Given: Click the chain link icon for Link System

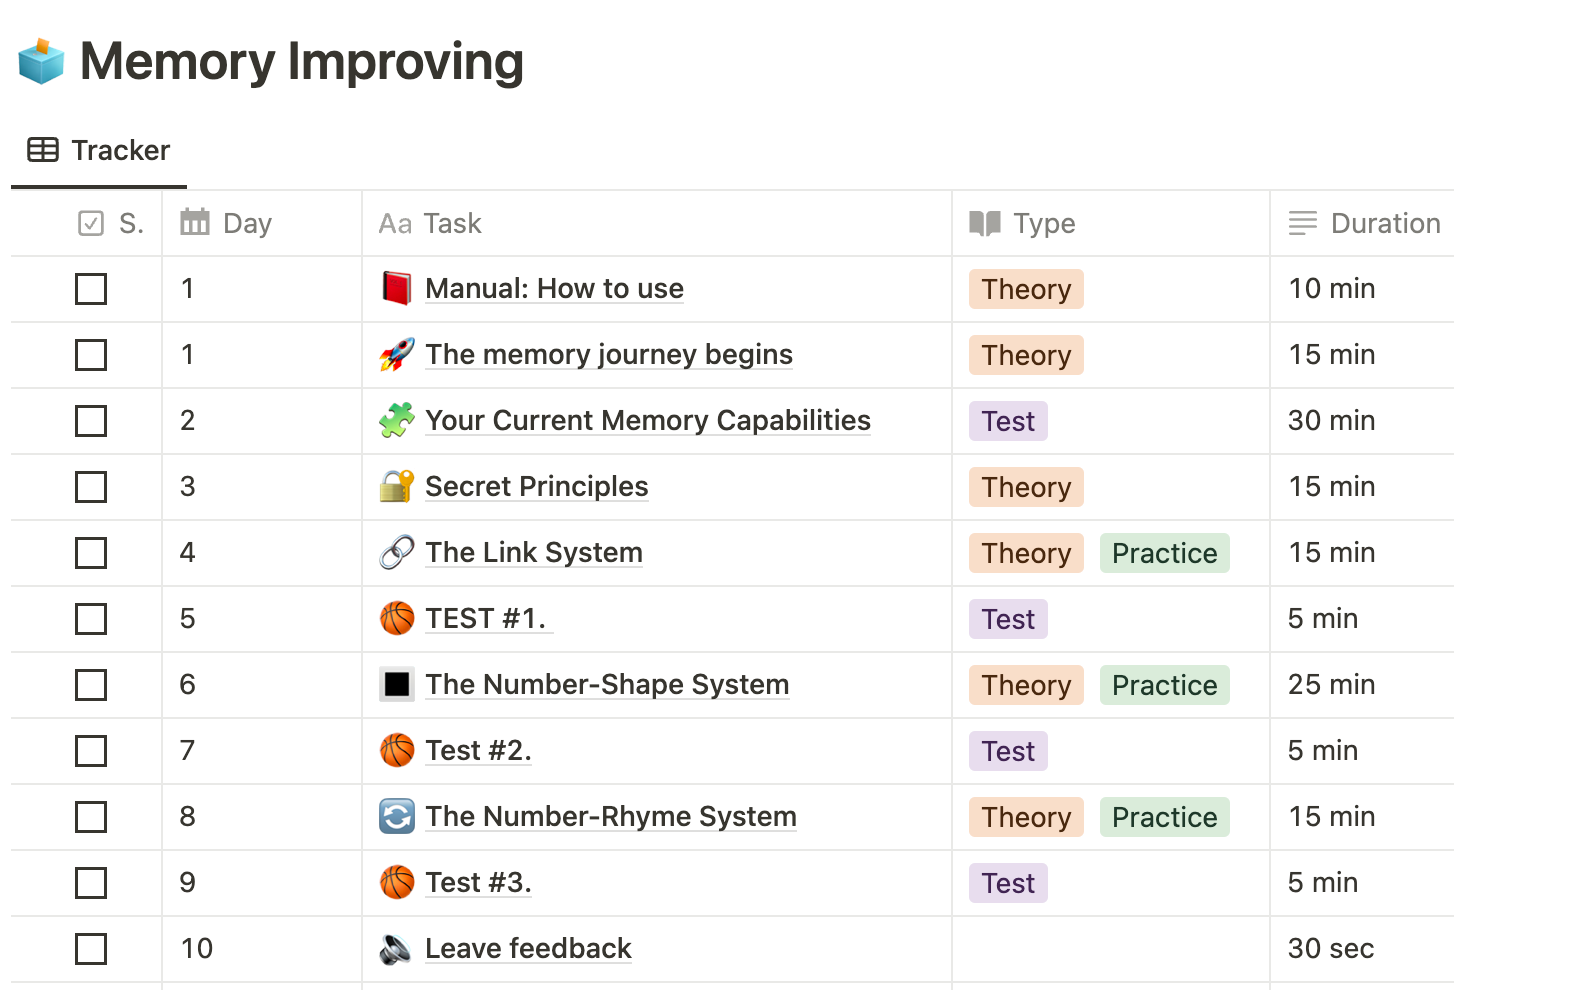Looking at the screenshot, I should tap(397, 552).
